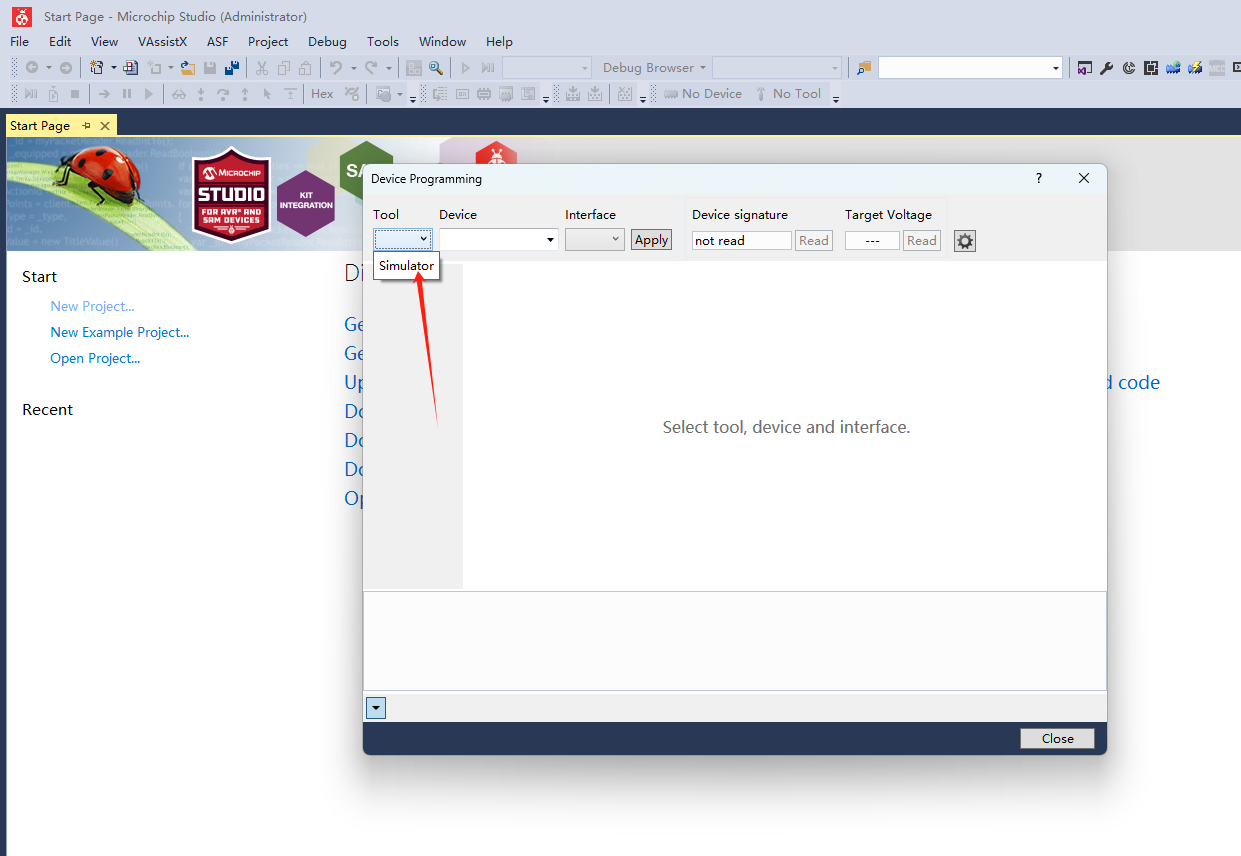Click the Close button in dialog
Viewport: 1241px width, 856px height.
pos(1057,738)
